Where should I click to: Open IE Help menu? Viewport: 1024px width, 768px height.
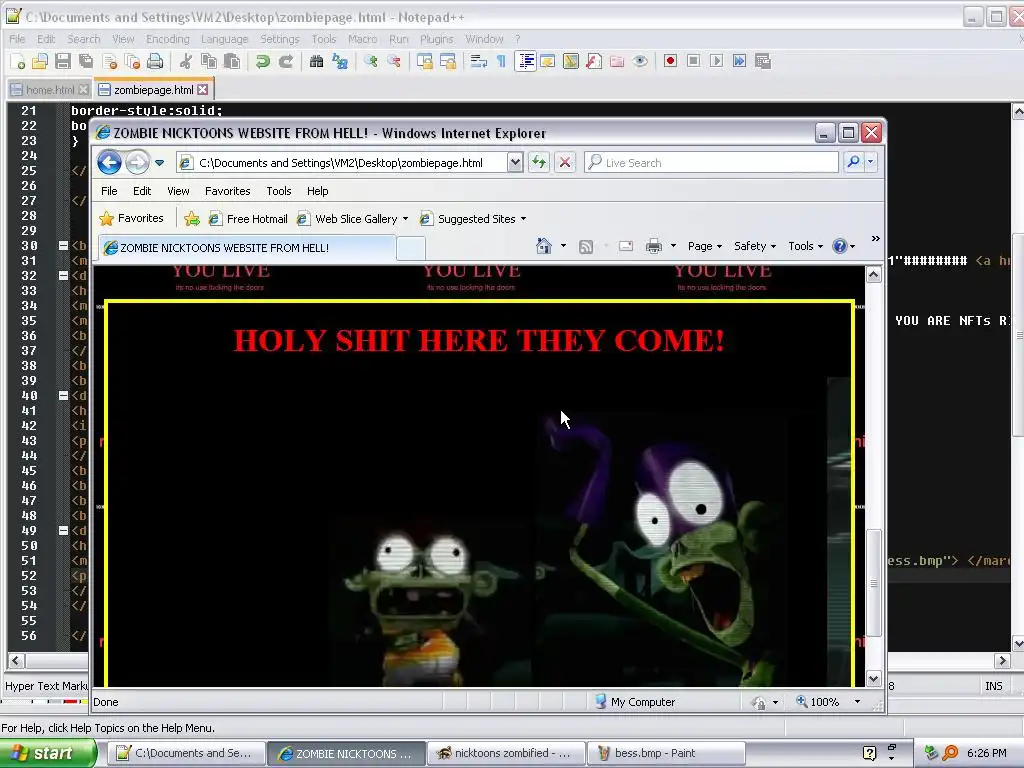317,191
